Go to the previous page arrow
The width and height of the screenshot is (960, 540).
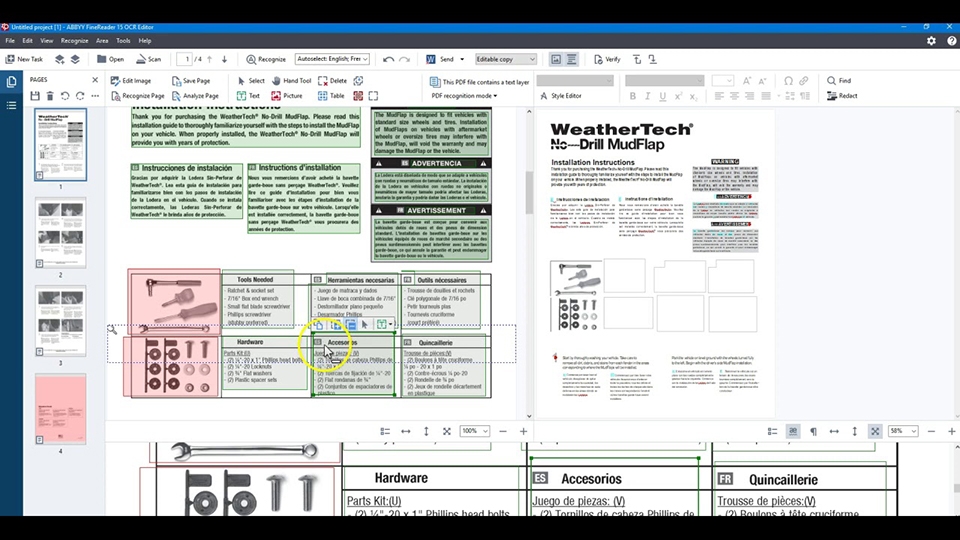click(x=209, y=59)
